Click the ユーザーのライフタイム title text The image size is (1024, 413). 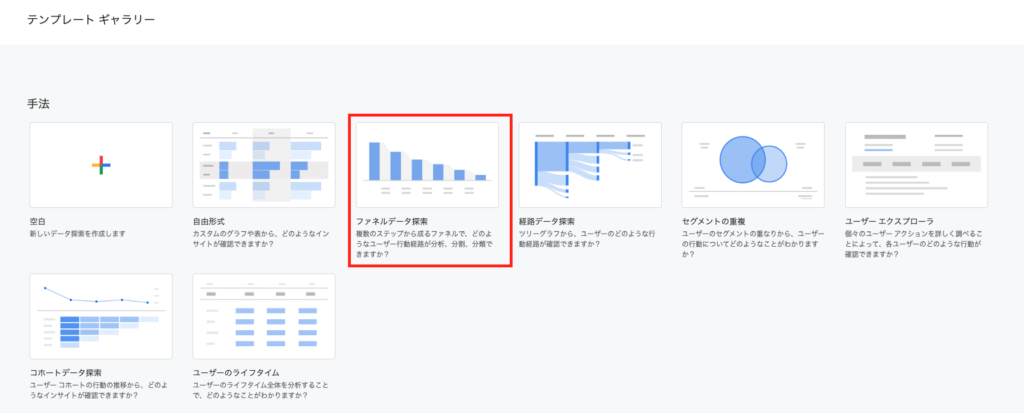(x=236, y=372)
